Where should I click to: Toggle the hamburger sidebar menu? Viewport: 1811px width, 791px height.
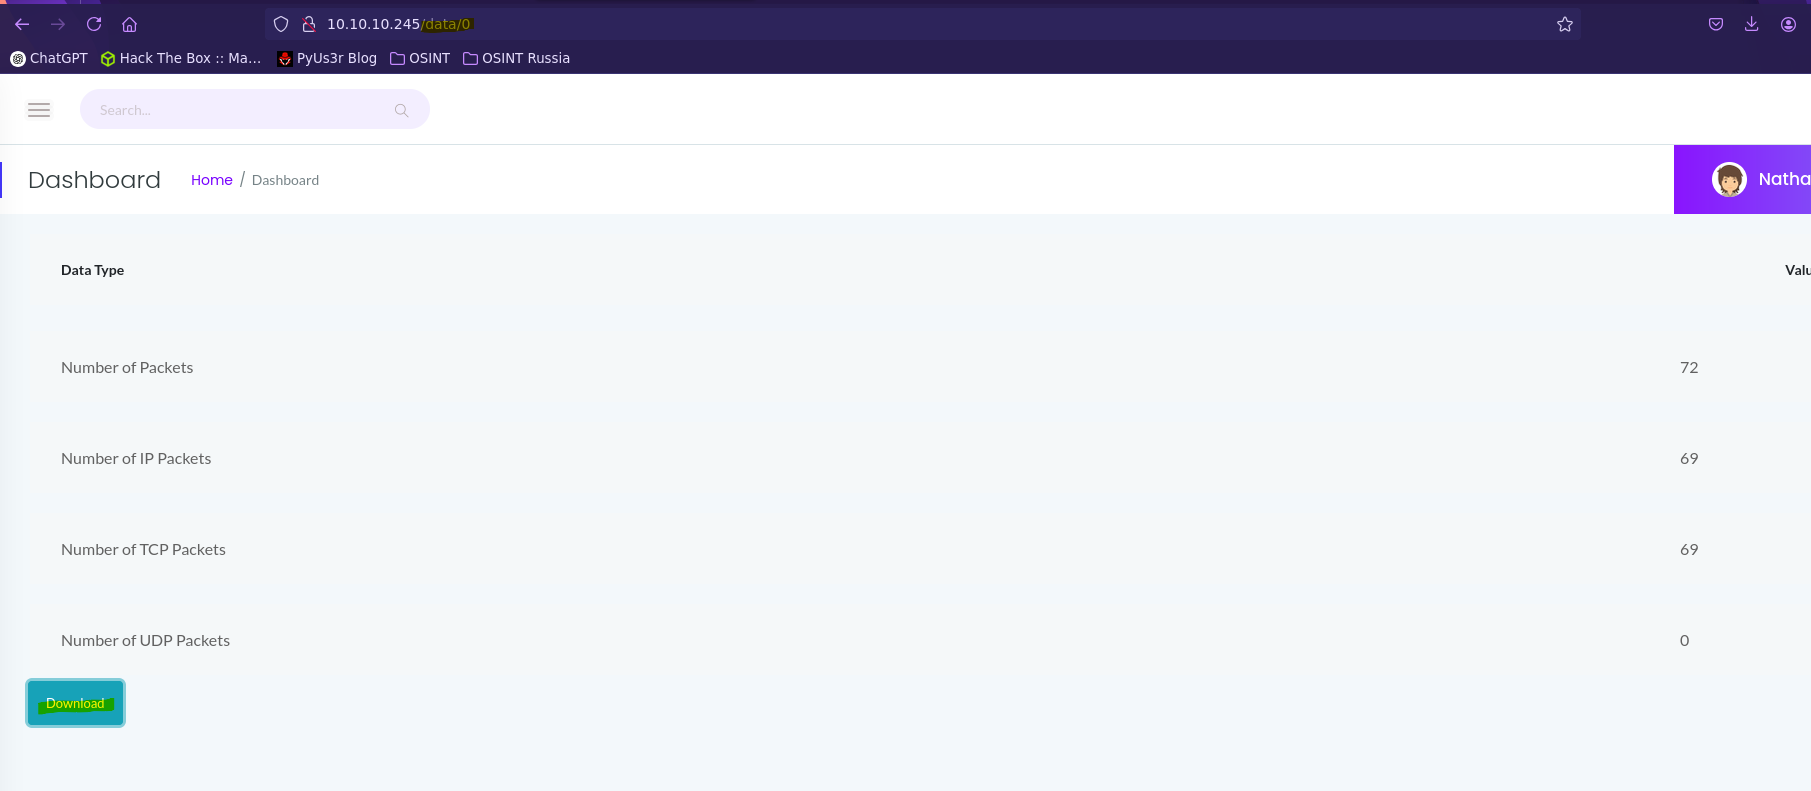click(39, 110)
